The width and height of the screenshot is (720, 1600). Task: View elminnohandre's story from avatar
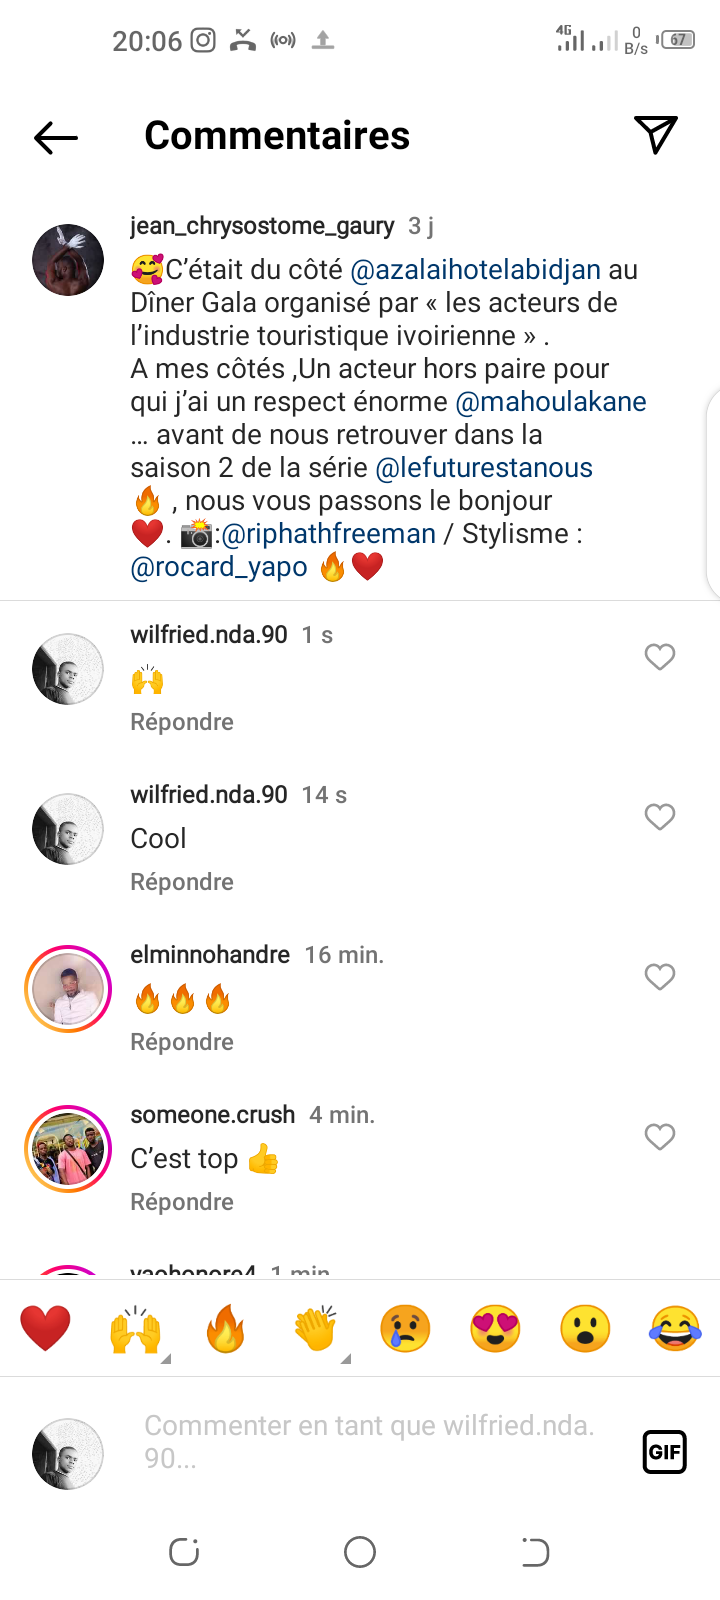68,989
